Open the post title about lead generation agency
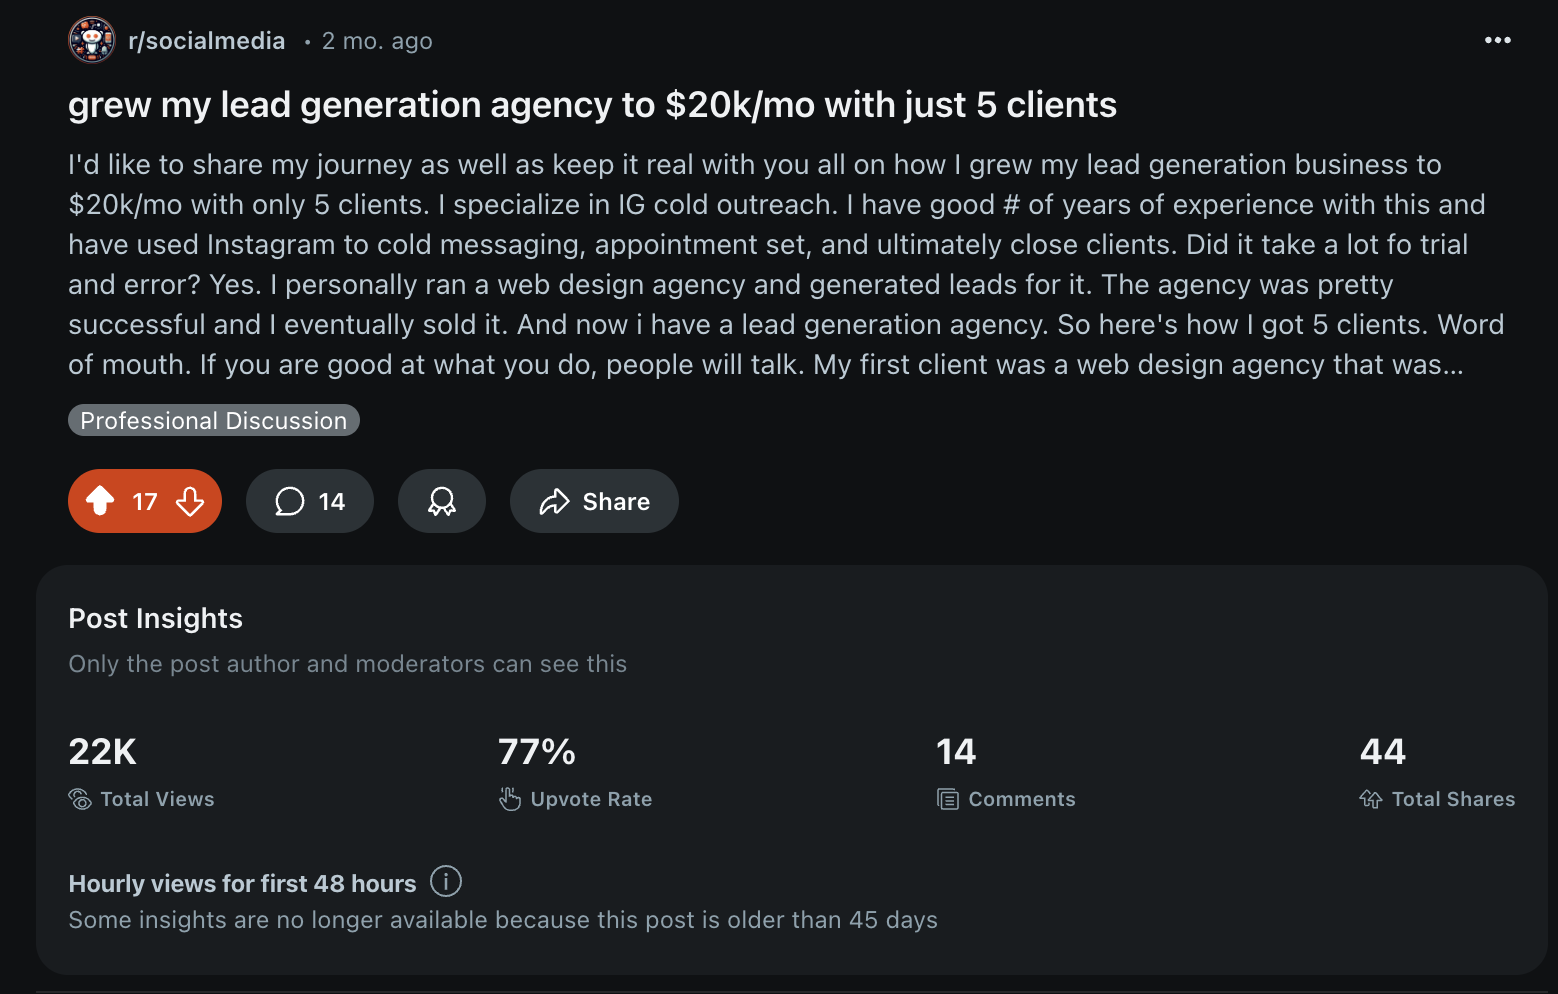 pyautogui.click(x=592, y=104)
